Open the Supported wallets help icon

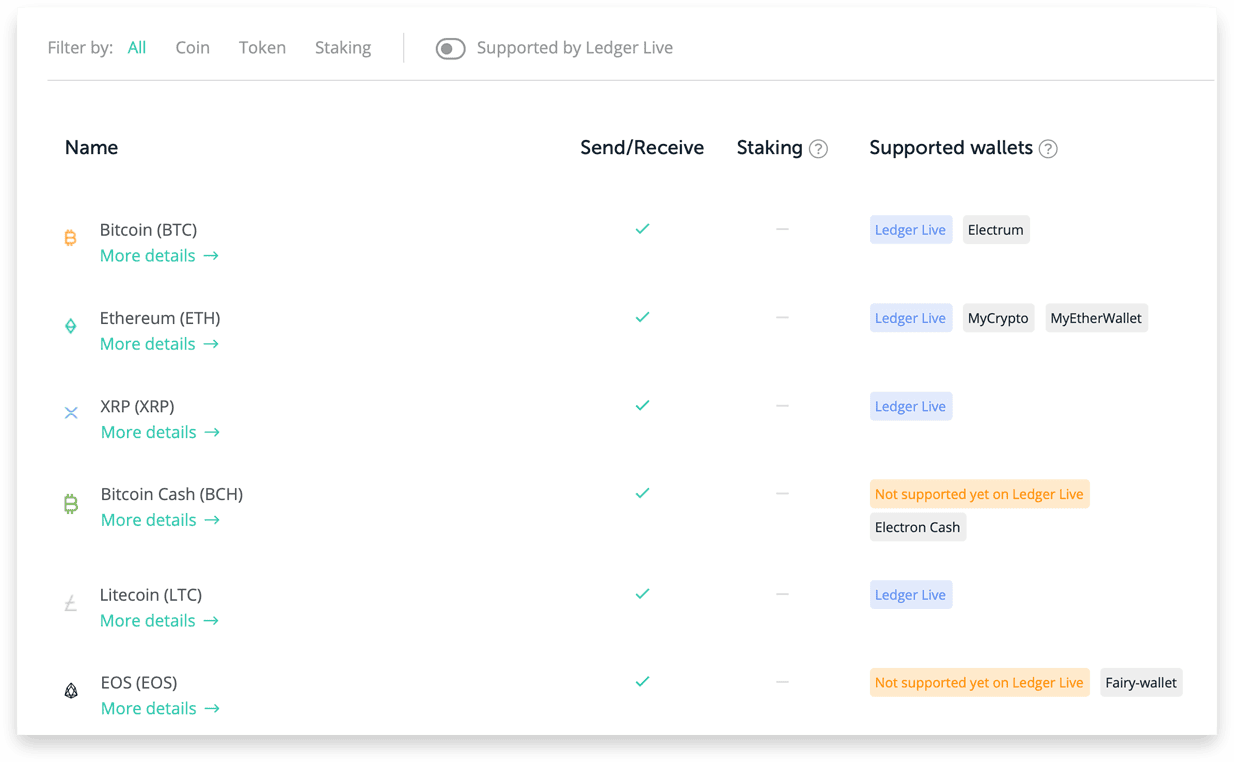[1048, 149]
